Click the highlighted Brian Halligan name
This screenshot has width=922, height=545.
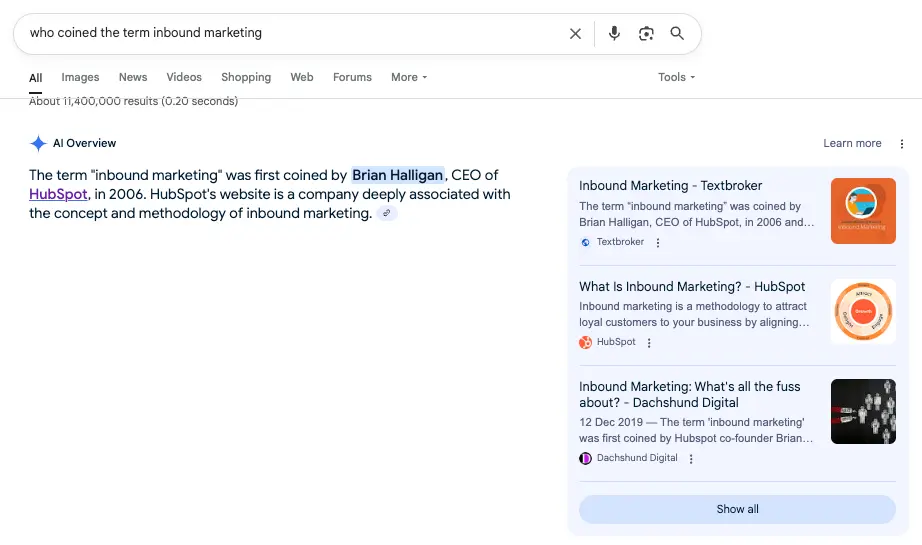pos(397,175)
